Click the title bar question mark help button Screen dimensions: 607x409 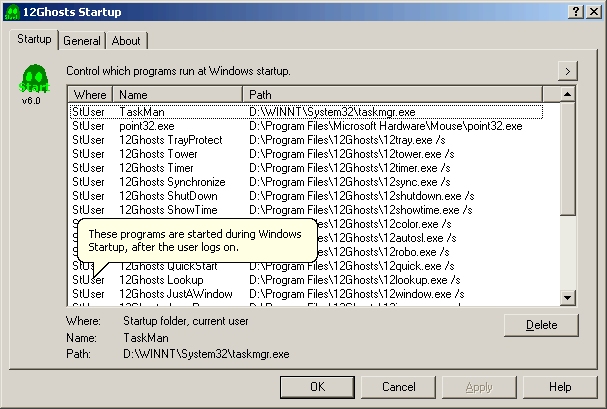576,12
